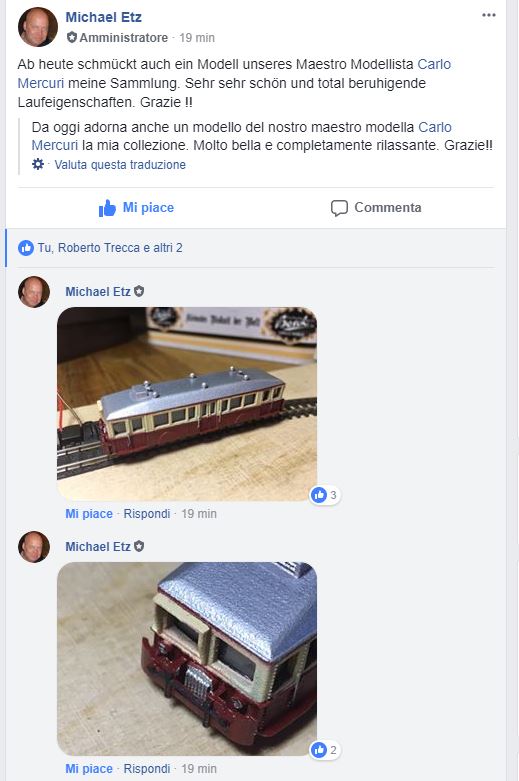Open the three-dot post options menu
519x781 pixels.
489,15
